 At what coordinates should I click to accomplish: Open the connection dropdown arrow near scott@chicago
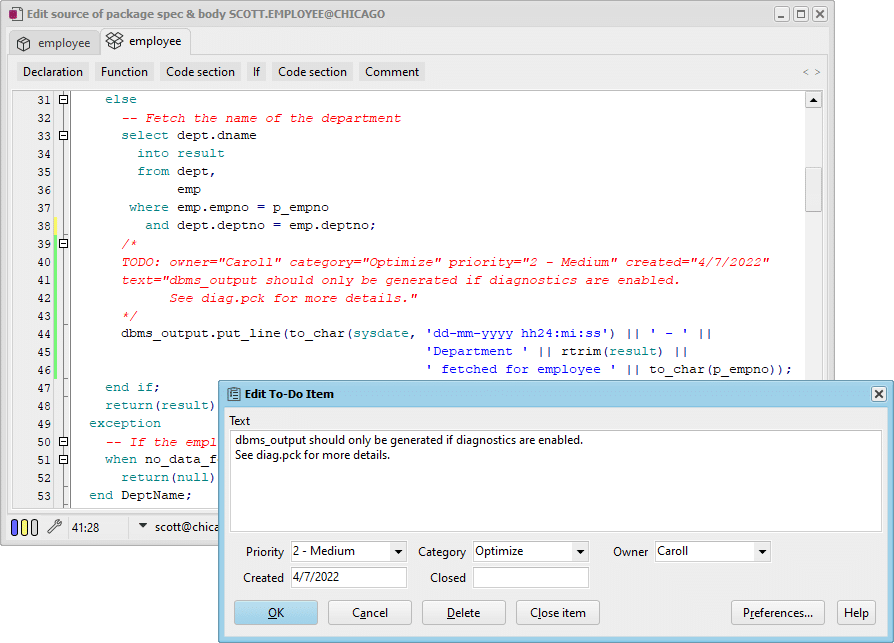point(143,526)
